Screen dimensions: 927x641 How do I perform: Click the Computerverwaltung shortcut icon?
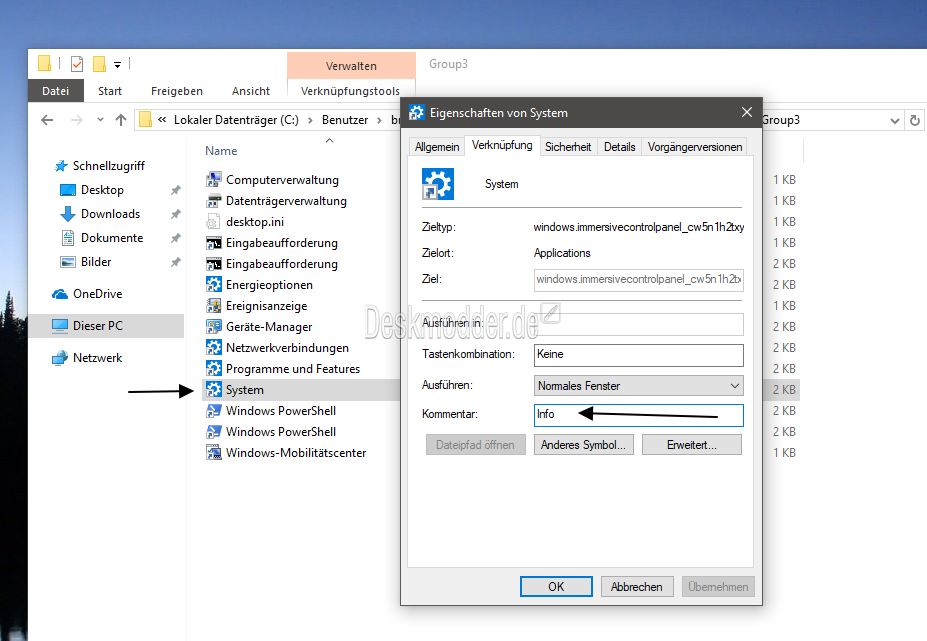coord(213,180)
